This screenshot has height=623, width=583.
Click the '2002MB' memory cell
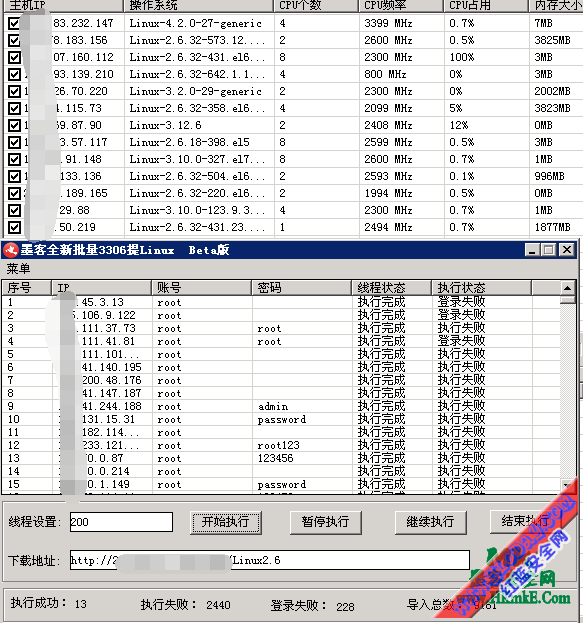pyautogui.click(x=552, y=91)
